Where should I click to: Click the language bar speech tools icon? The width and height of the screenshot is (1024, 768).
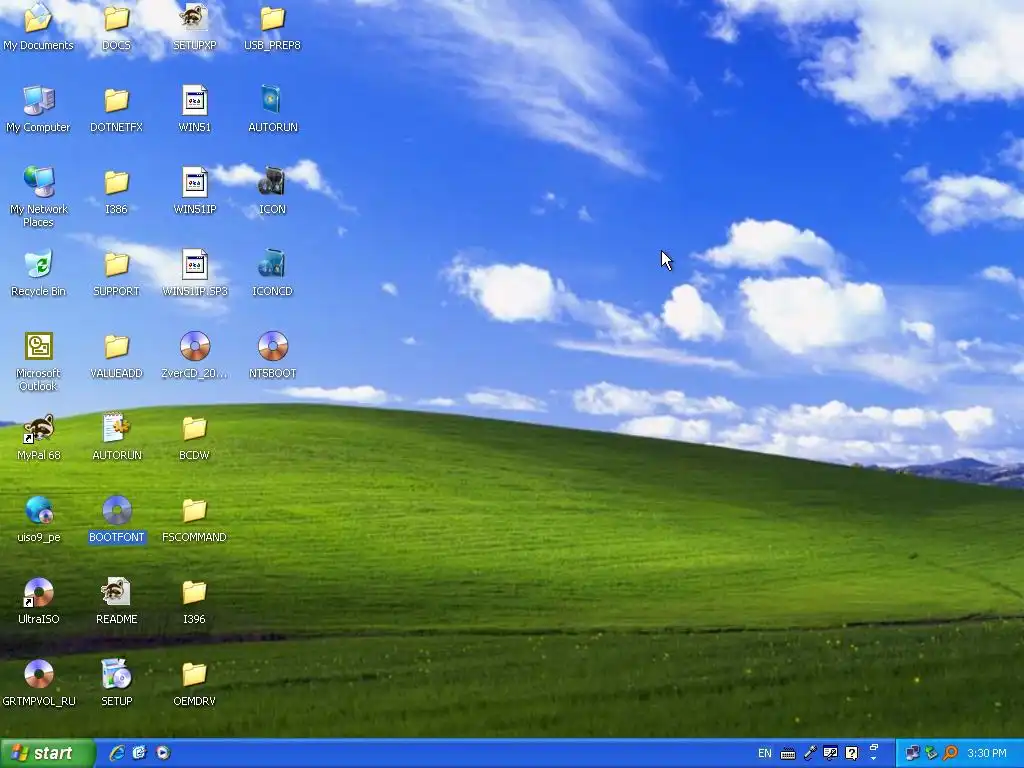coord(830,753)
